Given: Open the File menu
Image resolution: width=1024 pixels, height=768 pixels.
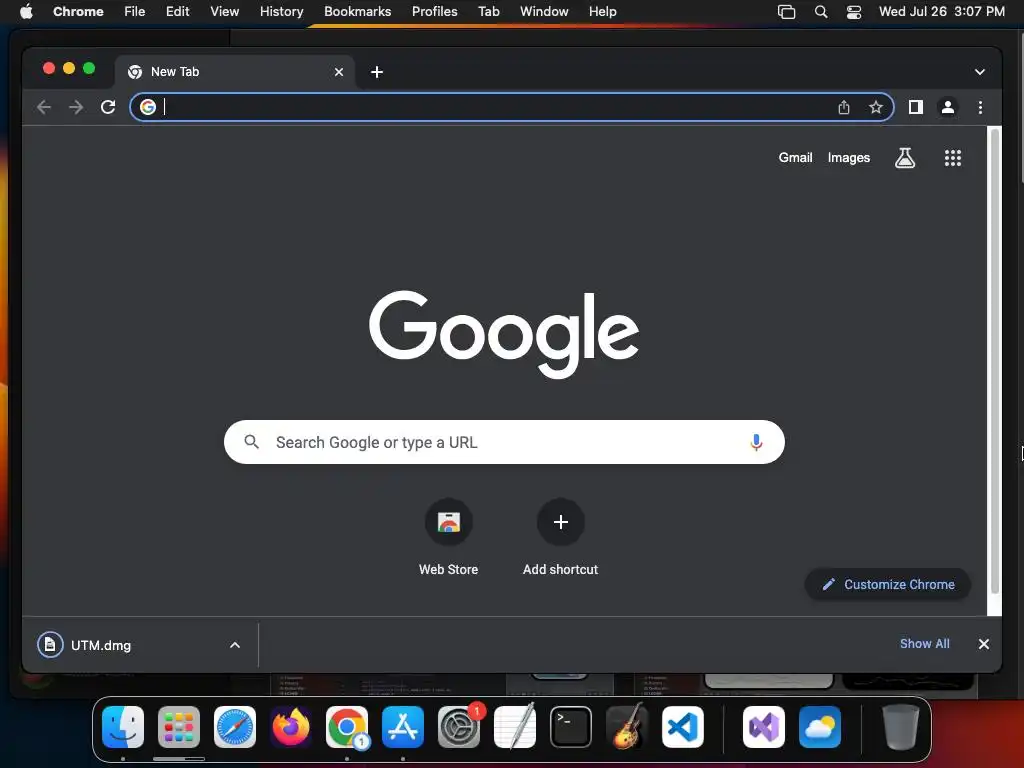Looking at the screenshot, I should [x=135, y=12].
